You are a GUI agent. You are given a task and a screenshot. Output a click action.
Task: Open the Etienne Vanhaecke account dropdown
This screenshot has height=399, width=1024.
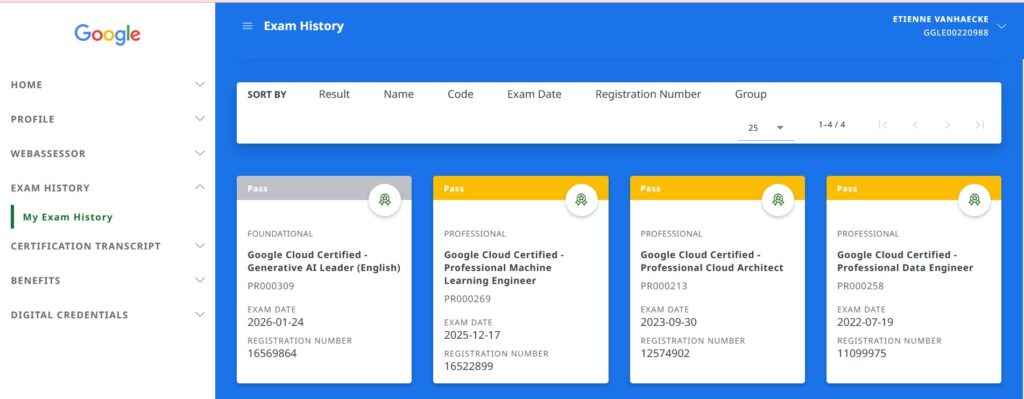click(x=1002, y=26)
